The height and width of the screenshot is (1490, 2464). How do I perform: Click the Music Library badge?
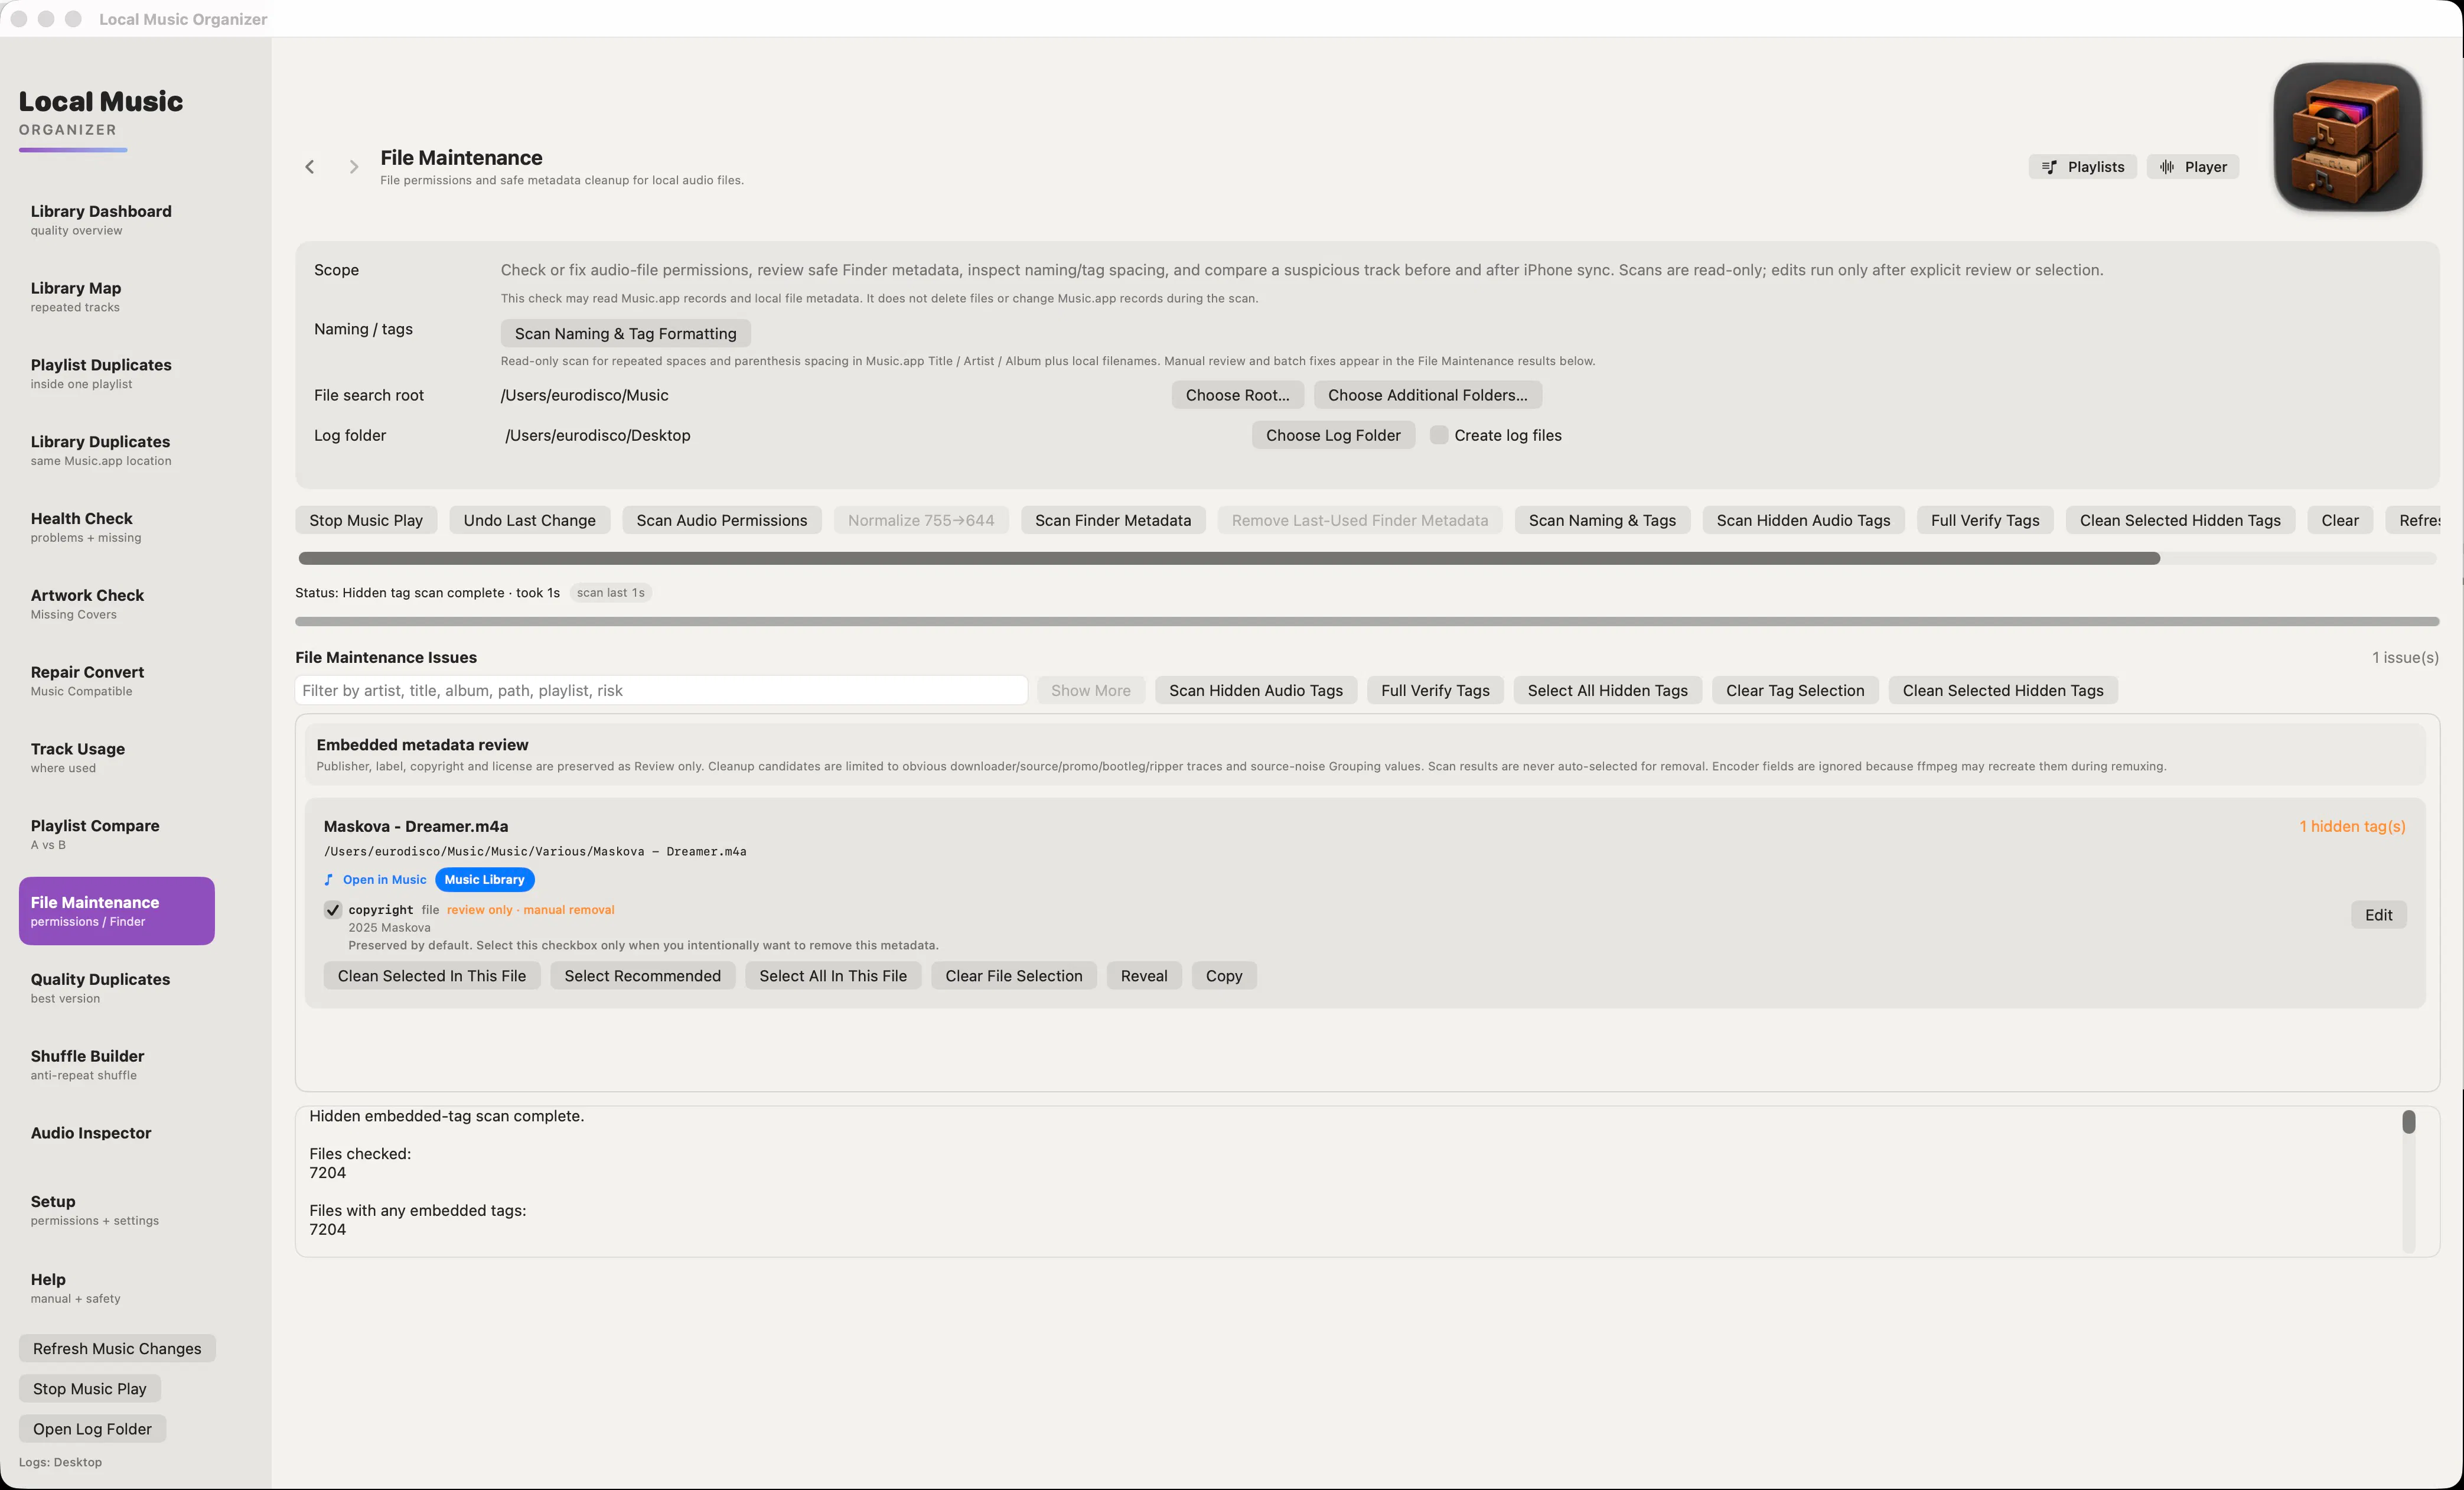[x=485, y=880]
